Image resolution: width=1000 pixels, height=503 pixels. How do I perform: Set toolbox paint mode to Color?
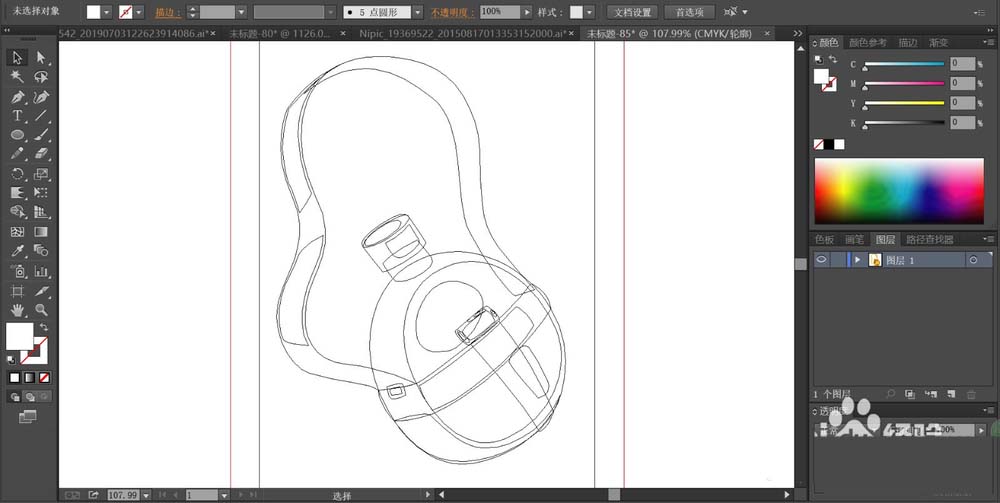click(15, 378)
